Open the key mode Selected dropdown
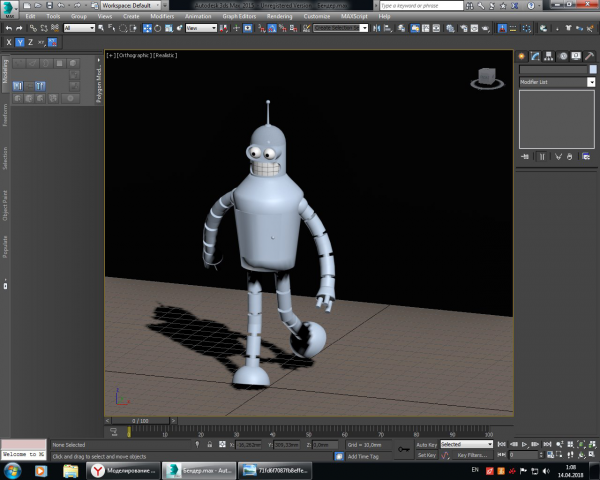600x480 pixels. [x=466, y=444]
